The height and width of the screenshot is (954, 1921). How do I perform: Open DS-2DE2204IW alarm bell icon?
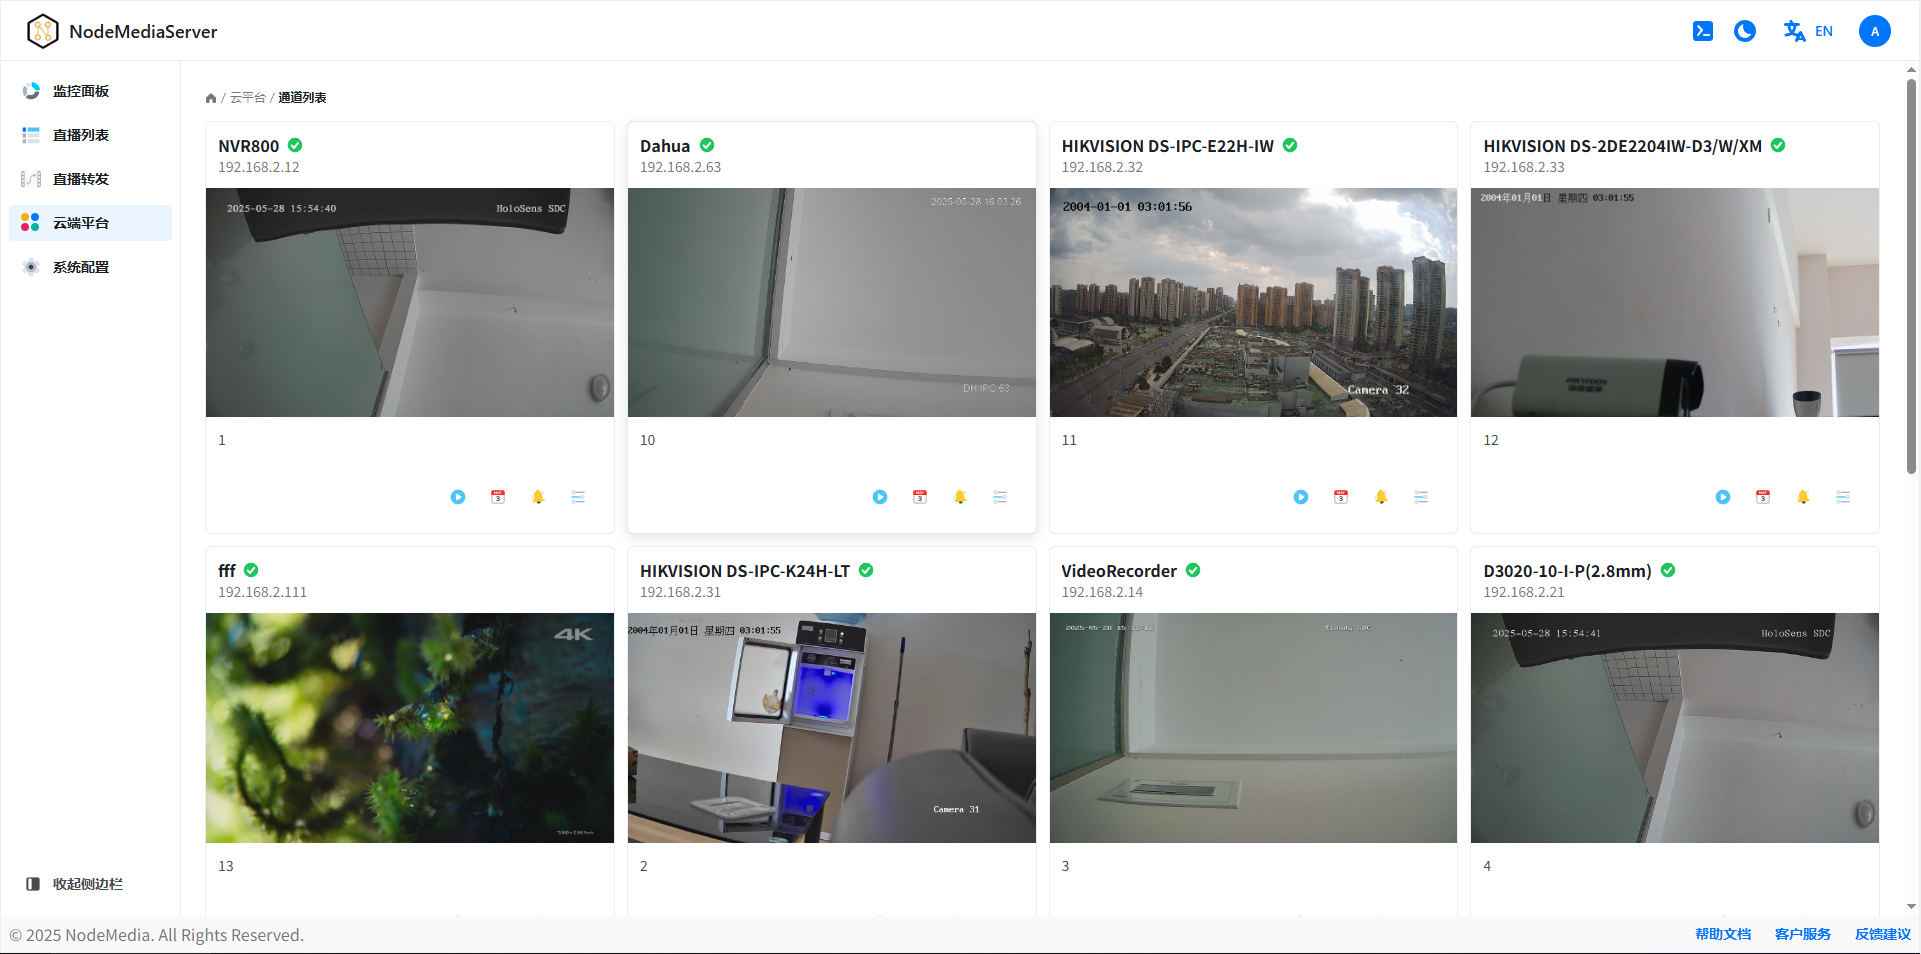tap(1803, 497)
